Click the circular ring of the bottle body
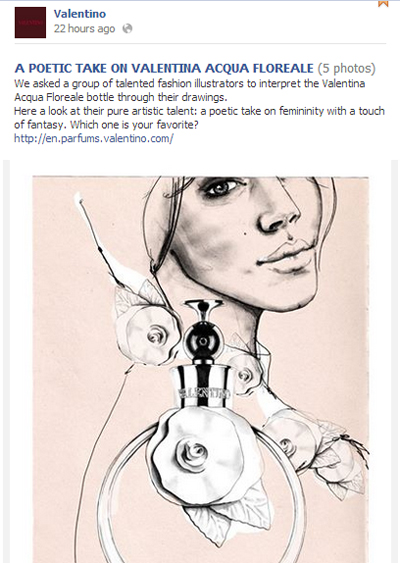This screenshot has height=563, width=400. (x=200, y=495)
